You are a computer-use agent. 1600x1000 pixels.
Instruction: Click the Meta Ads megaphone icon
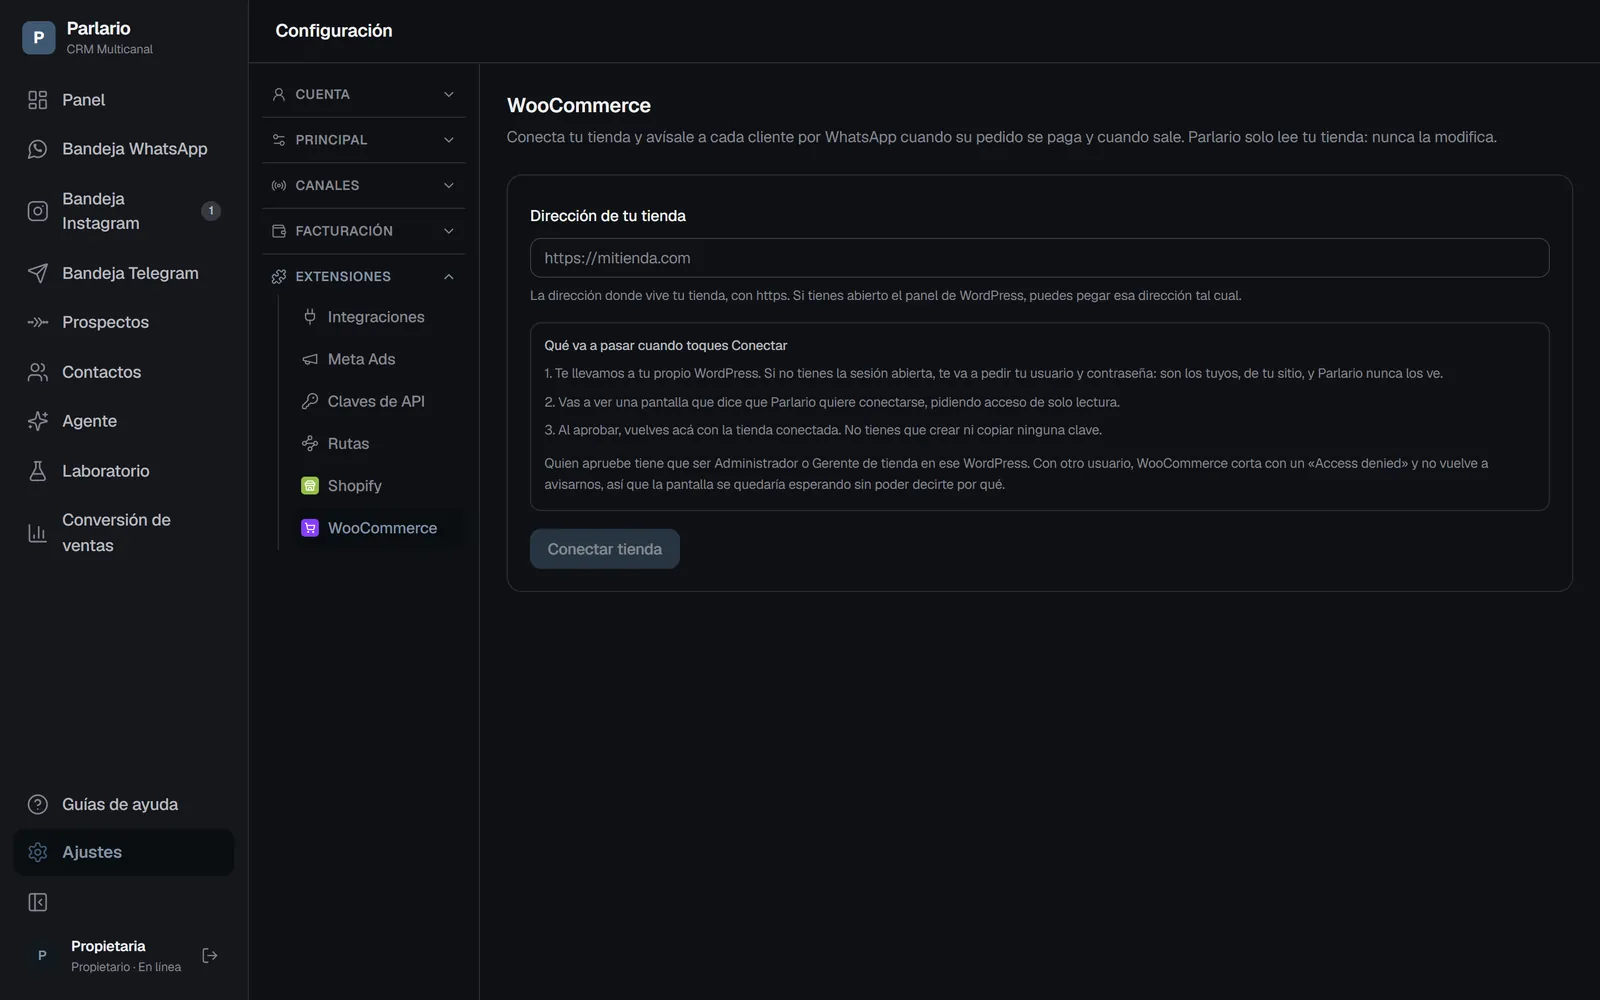[x=310, y=359]
